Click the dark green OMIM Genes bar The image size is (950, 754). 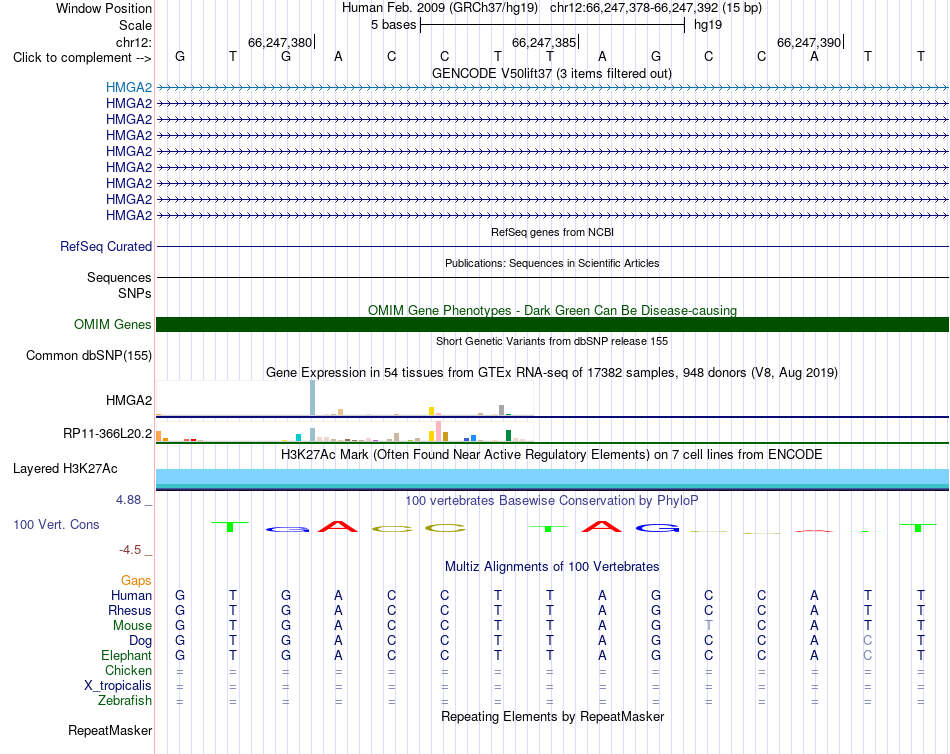click(x=552, y=324)
